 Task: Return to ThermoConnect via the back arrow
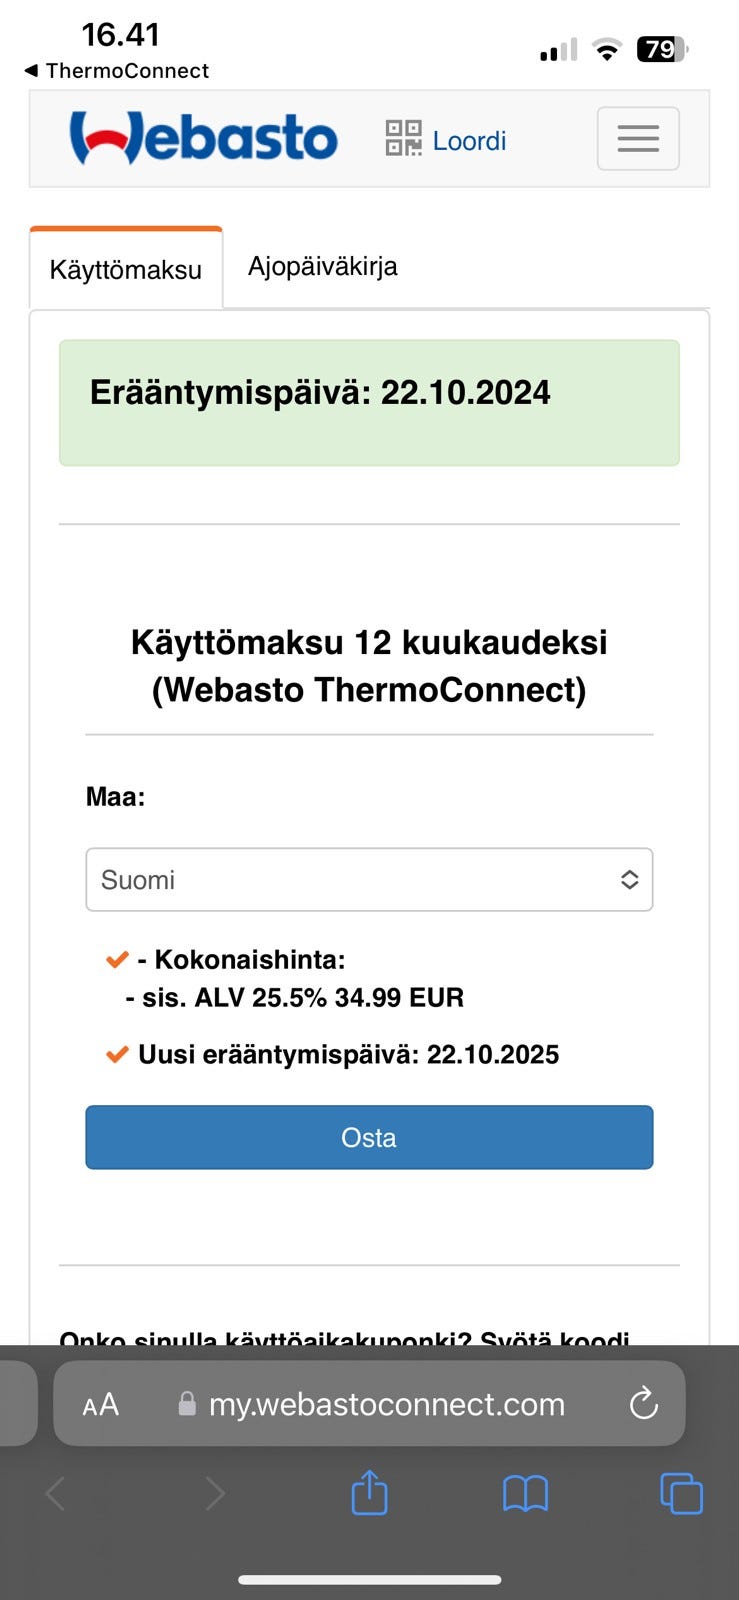(x=31, y=70)
